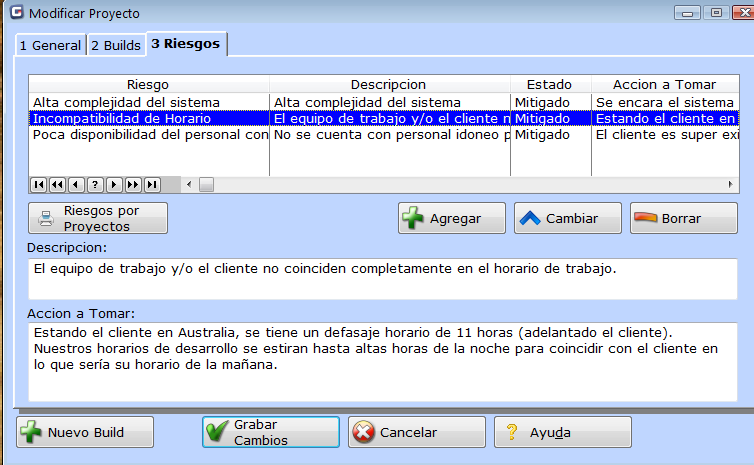The width and height of the screenshot is (754, 465).
Task: Click the printer icon for Riesgos por Proyectos
Action: [48, 218]
